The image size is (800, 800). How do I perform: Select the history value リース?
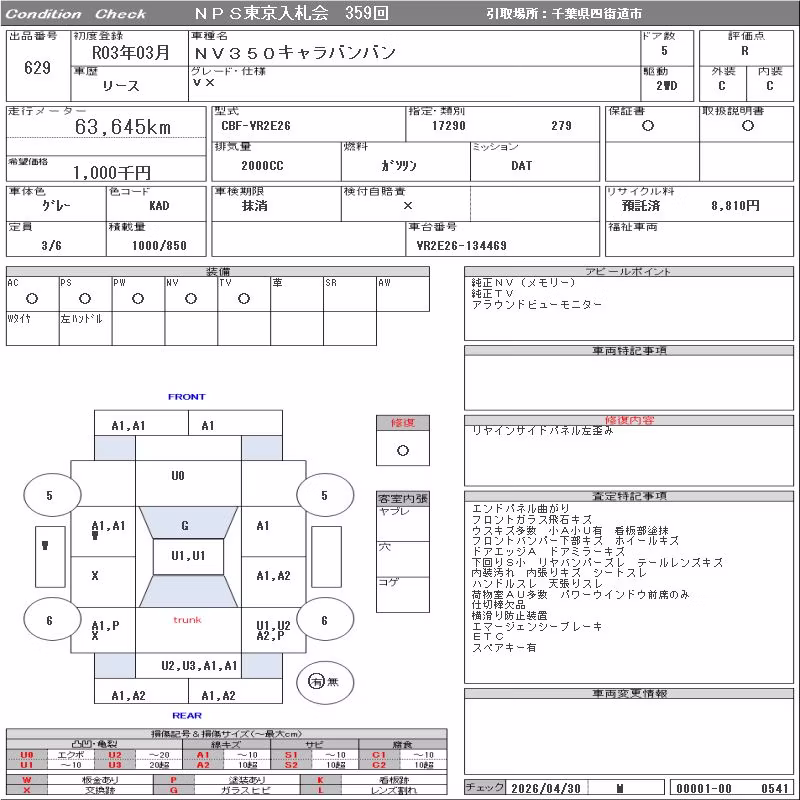(121, 86)
